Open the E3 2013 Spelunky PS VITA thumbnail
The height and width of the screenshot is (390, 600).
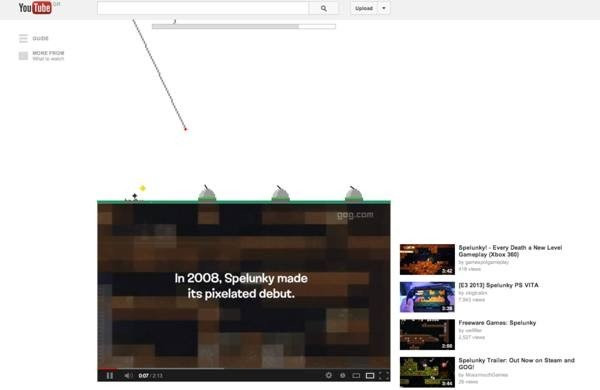pos(427,297)
